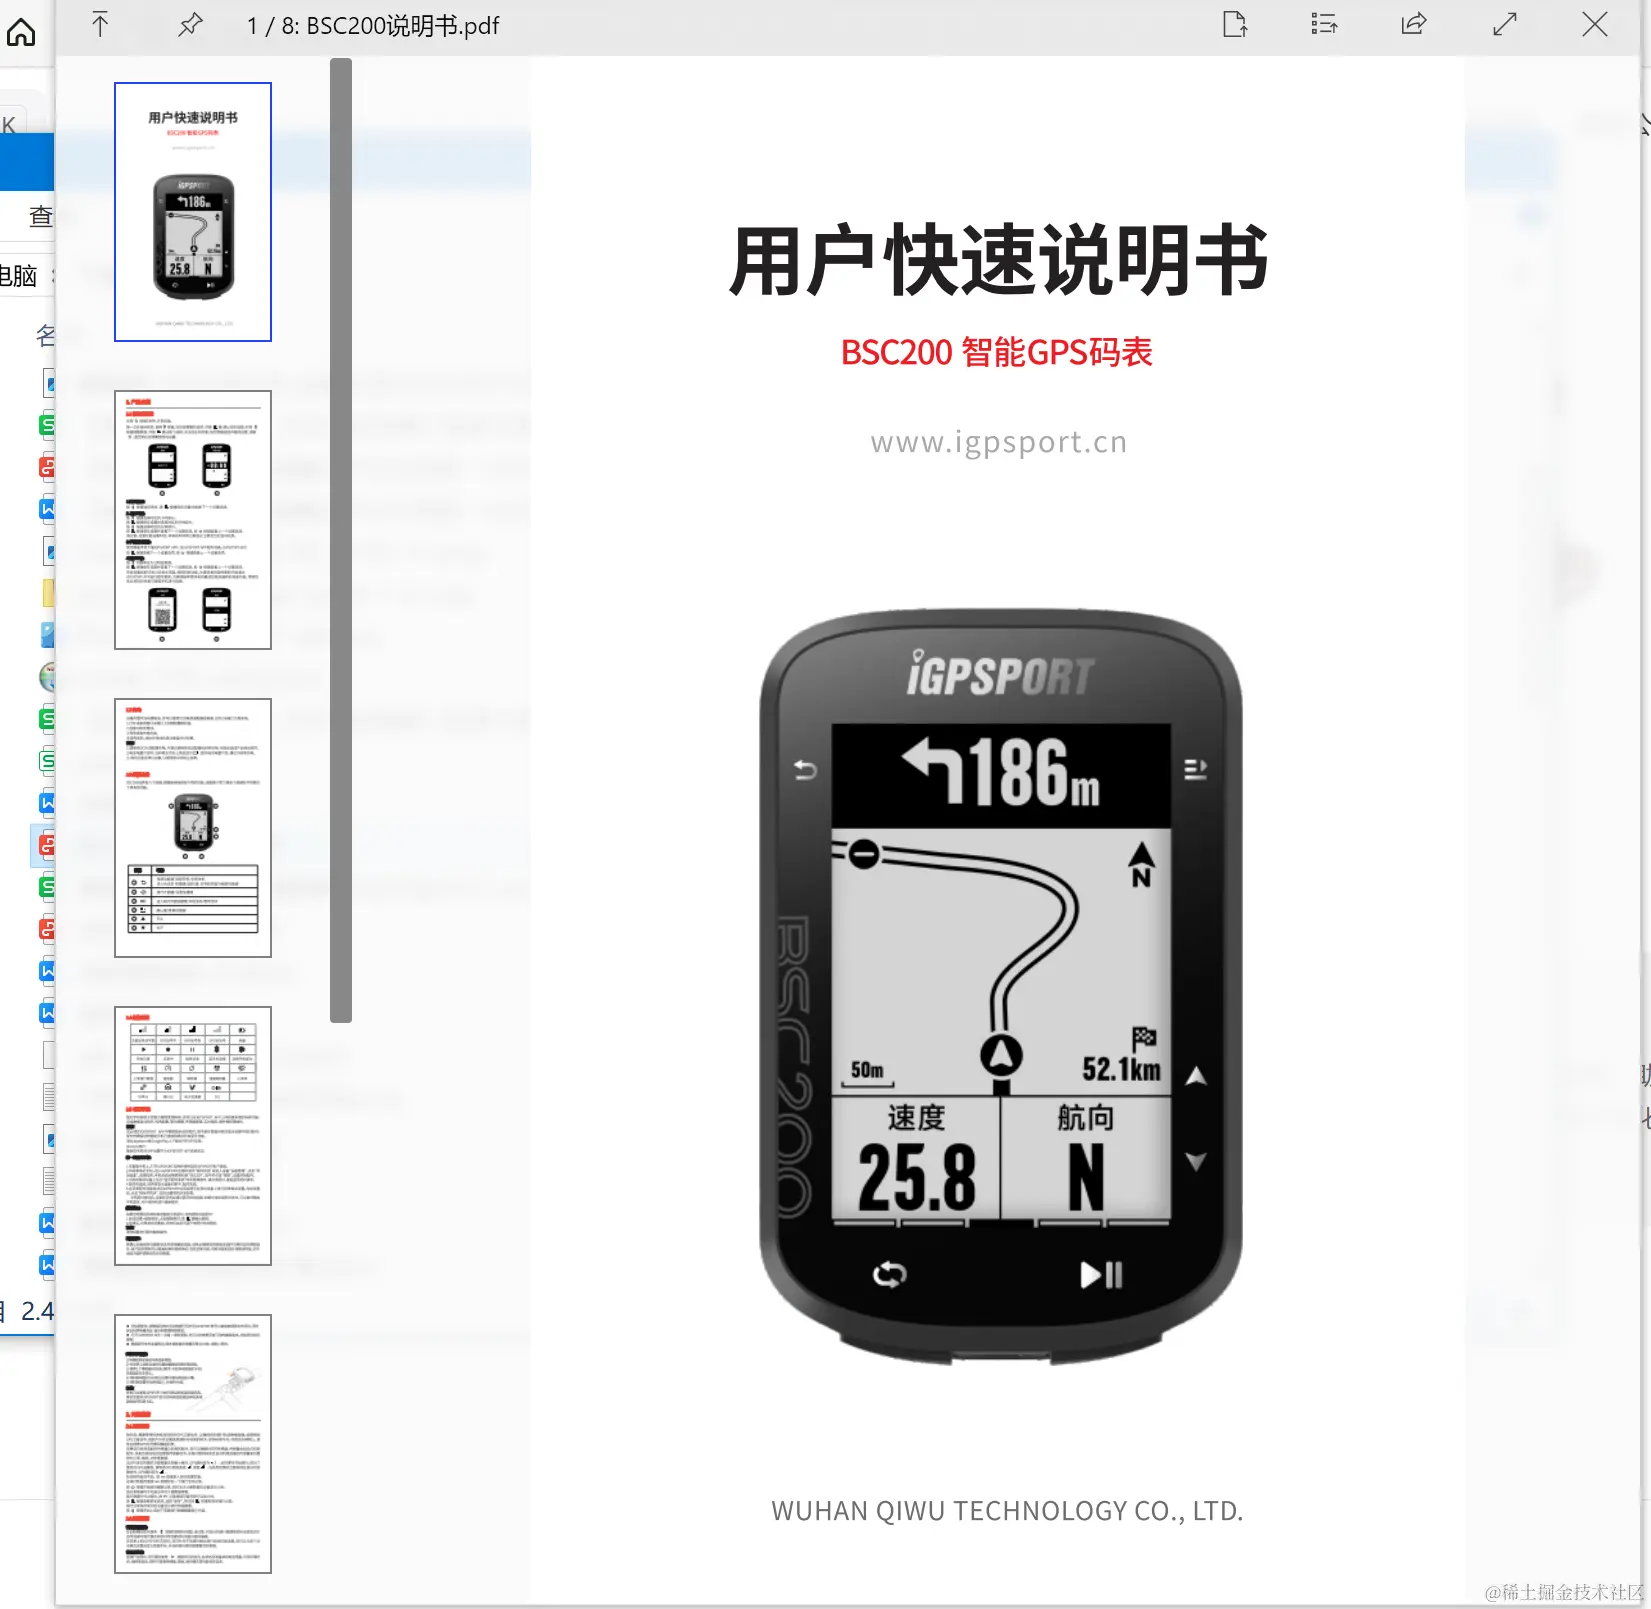This screenshot has width=1651, height=1609.
Task: Open page 5 thumbnail with mounting diagram
Action: tap(193, 1444)
